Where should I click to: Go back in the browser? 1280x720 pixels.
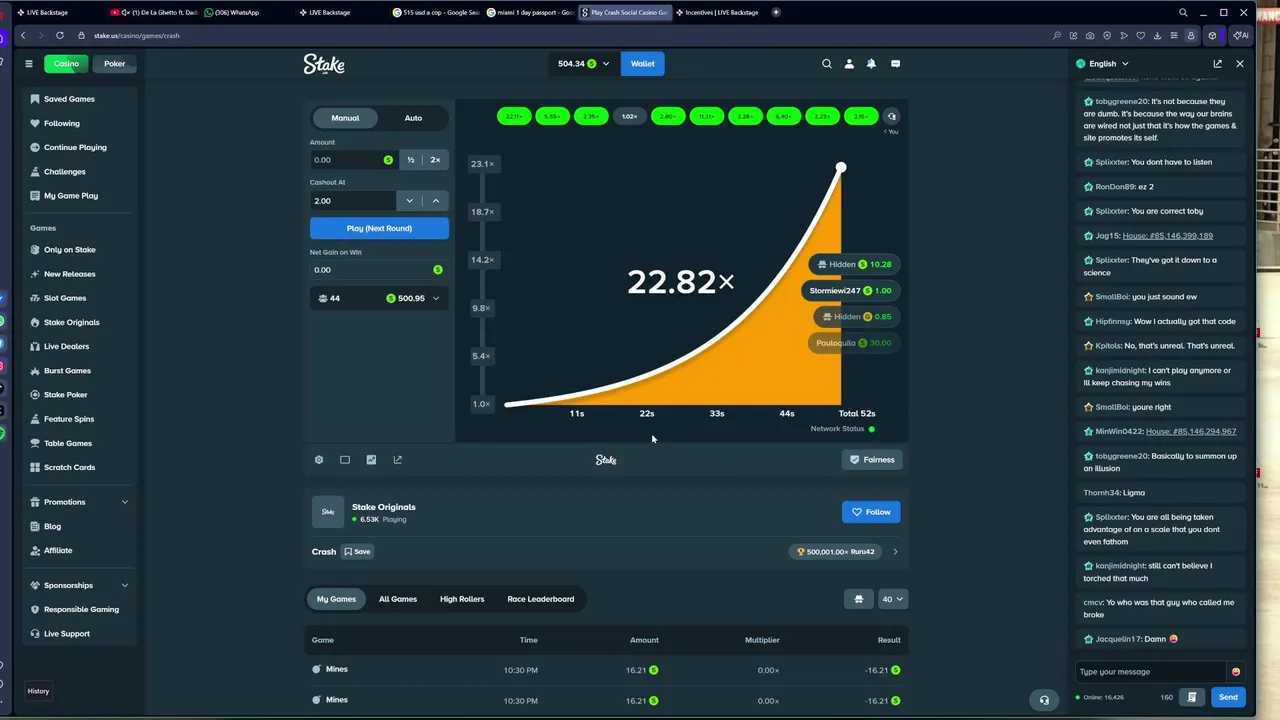coord(23,35)
